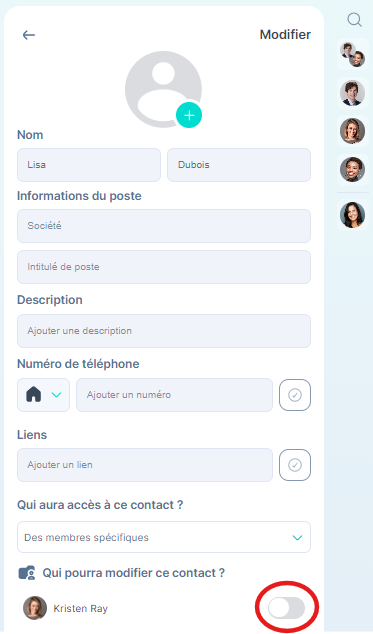Click the Intitulé de poste field
This screenshot has width=373, height=634.
pyautogui.click(x=164, y=267)
